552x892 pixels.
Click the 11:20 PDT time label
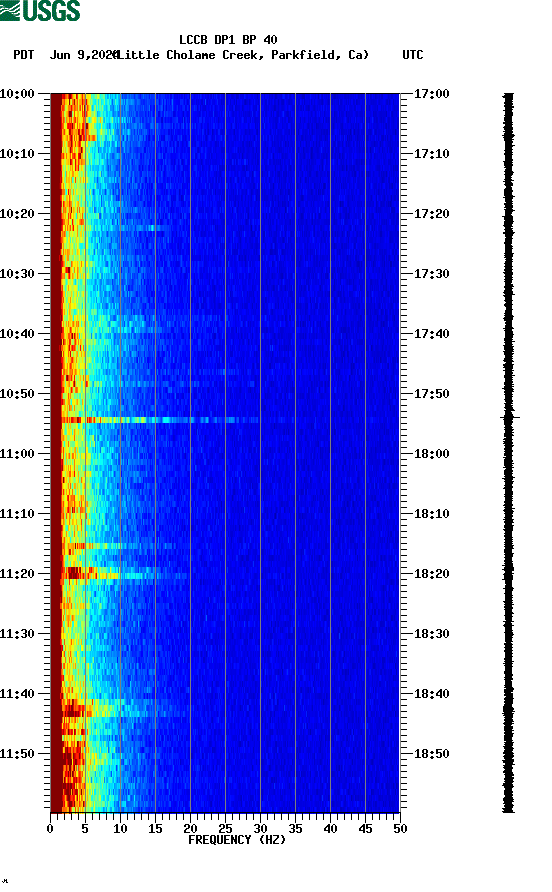click(17, 574)
